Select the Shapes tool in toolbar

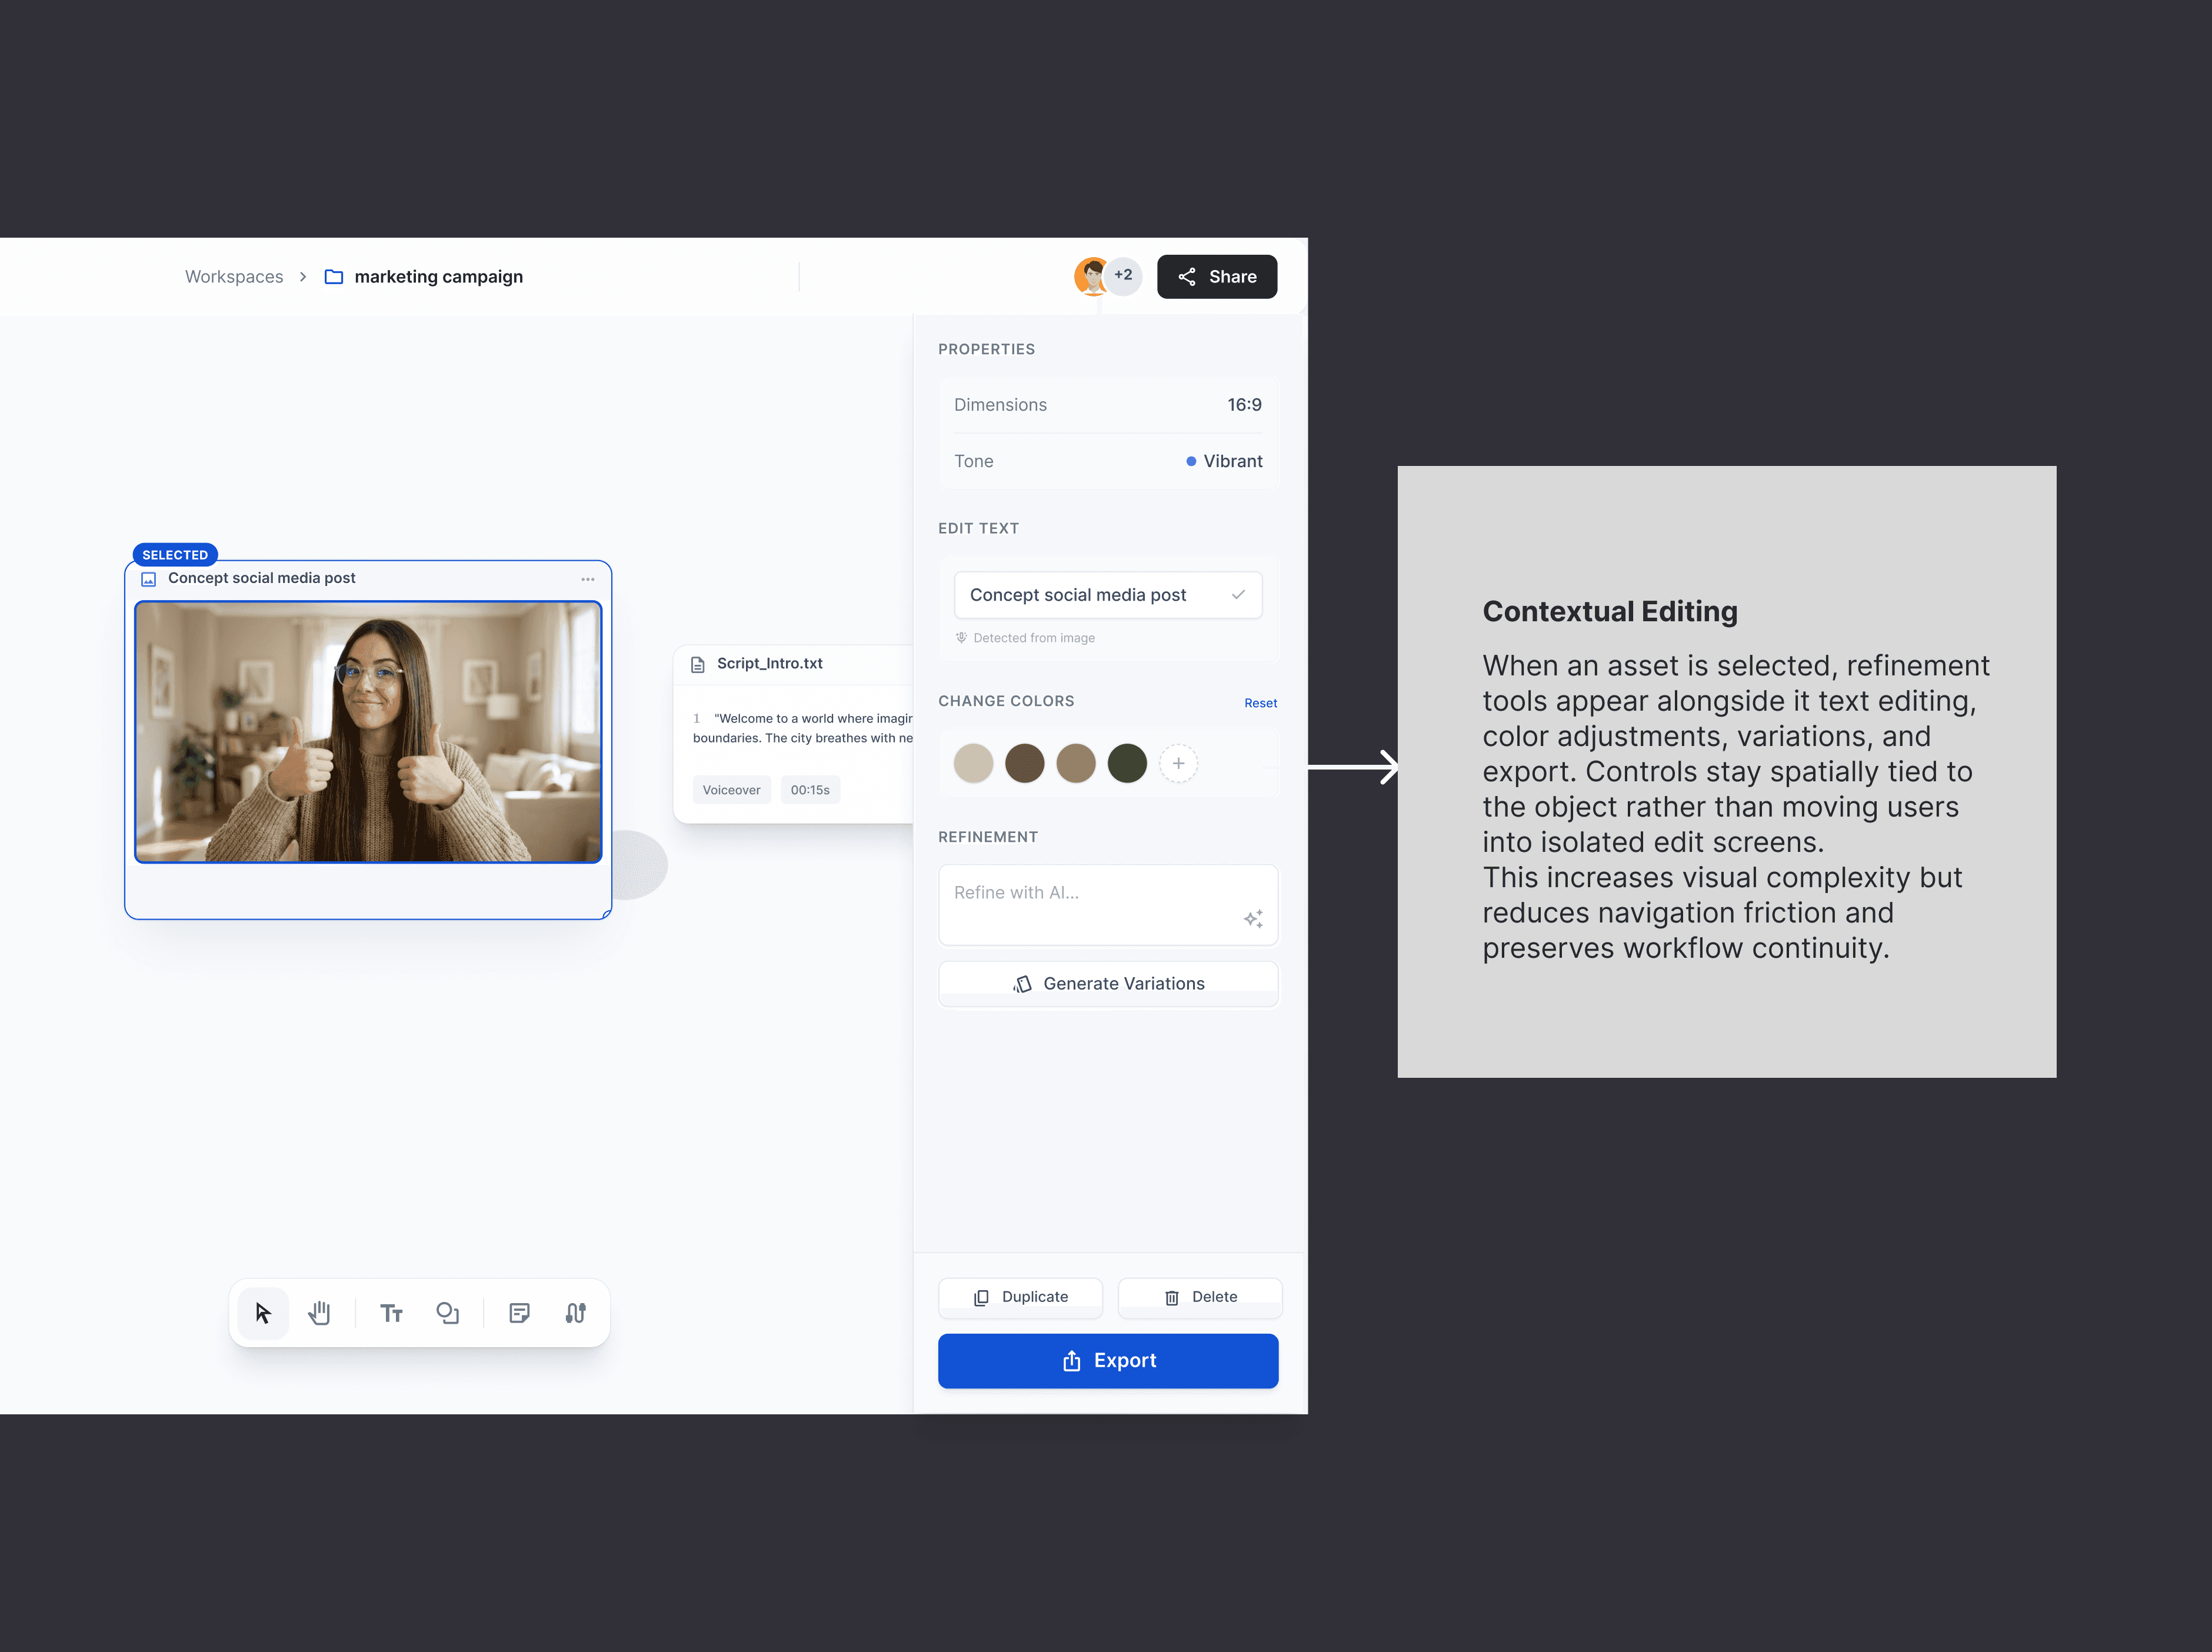[x=447, y=1313]
